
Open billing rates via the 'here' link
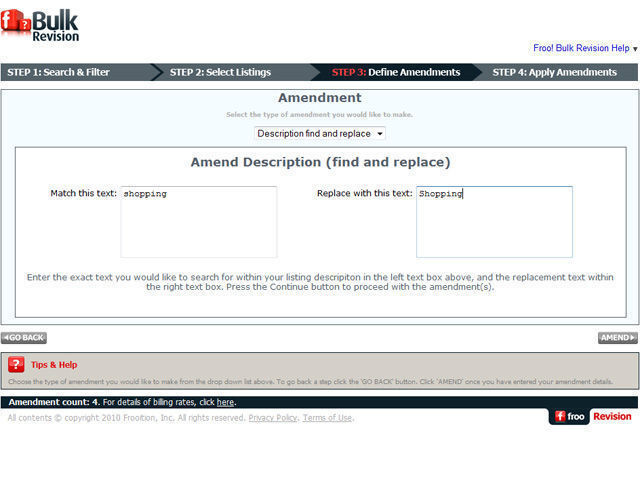pyautogui.click(x=225, y=402)
